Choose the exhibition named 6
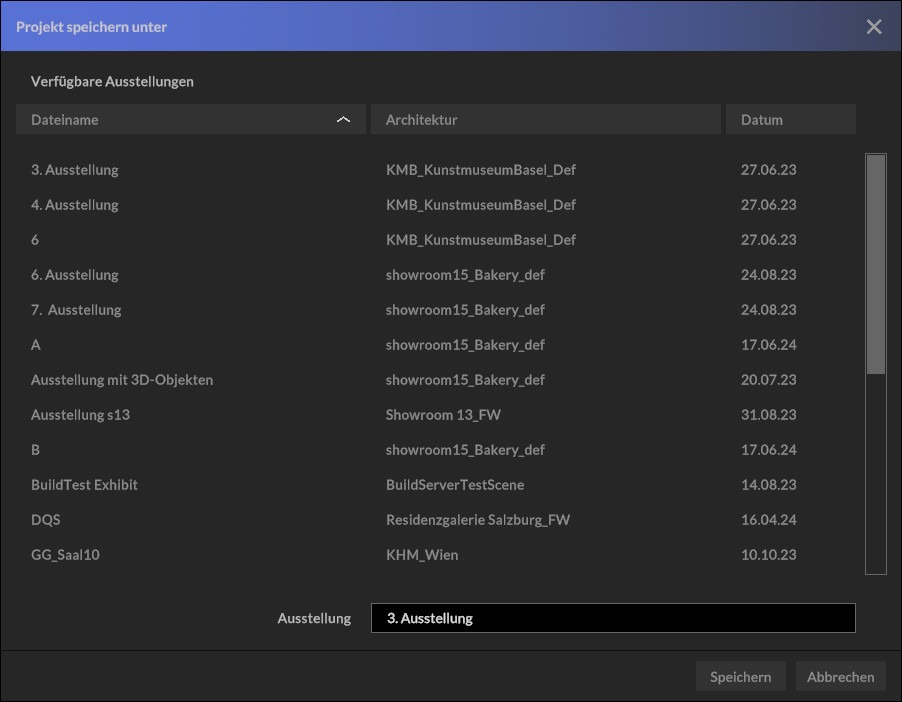This screenshot has width=902, height=702. pyautogui.click(x=436, y=240)
